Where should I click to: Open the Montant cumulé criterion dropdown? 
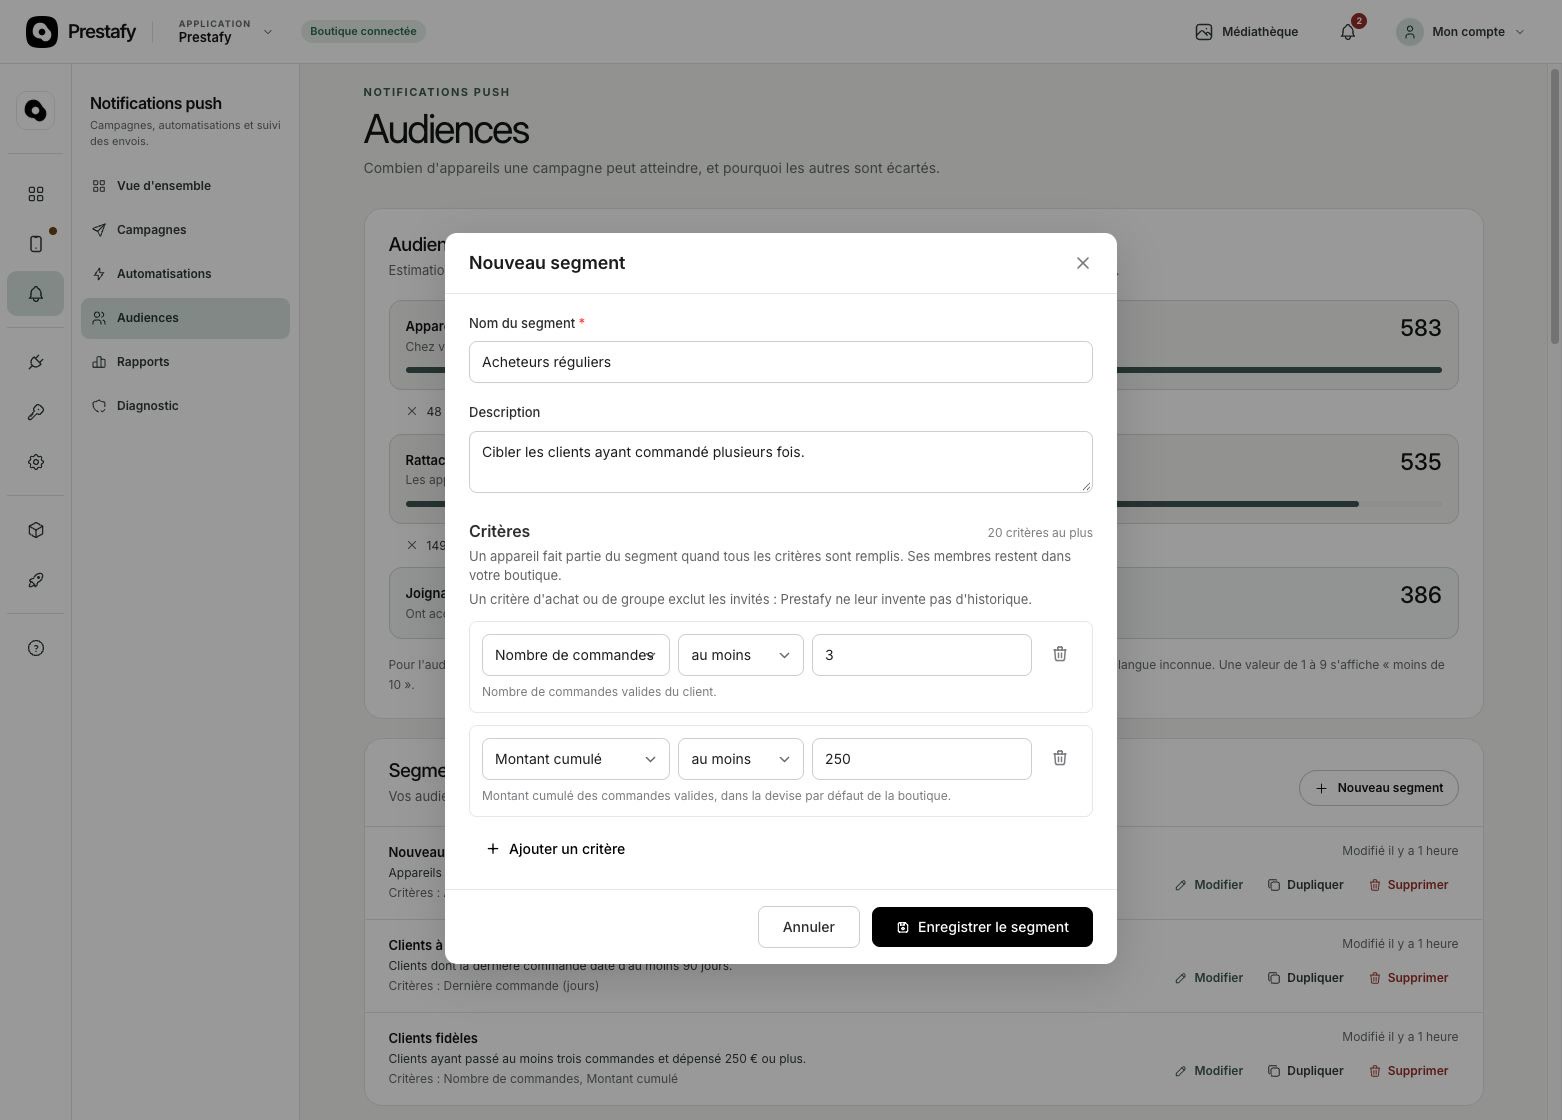[576, 759]
